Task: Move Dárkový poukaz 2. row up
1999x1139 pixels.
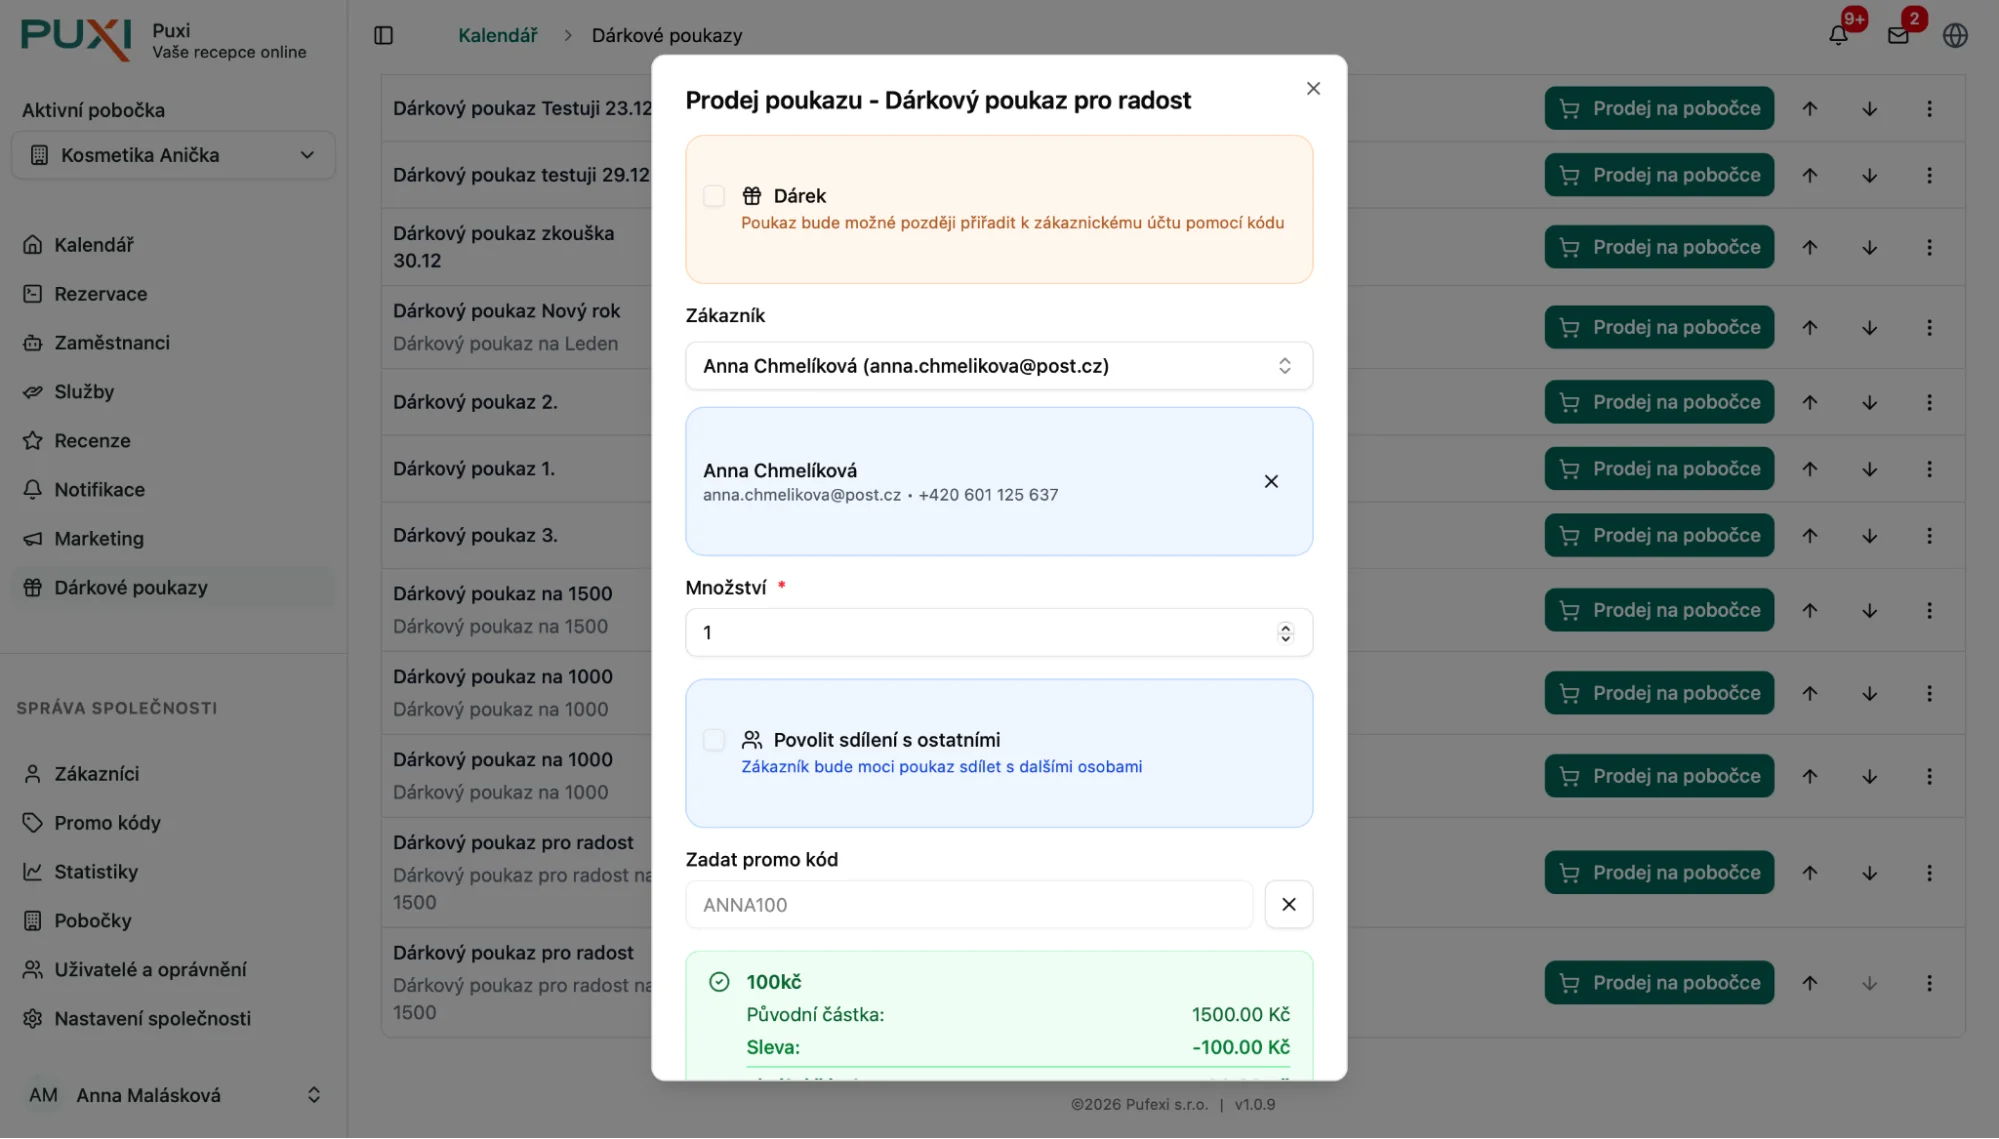Action: click(x=1810, y=402)
